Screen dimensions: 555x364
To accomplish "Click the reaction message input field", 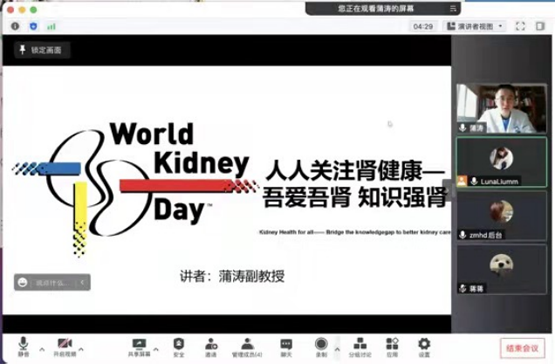I will (52, 282).
